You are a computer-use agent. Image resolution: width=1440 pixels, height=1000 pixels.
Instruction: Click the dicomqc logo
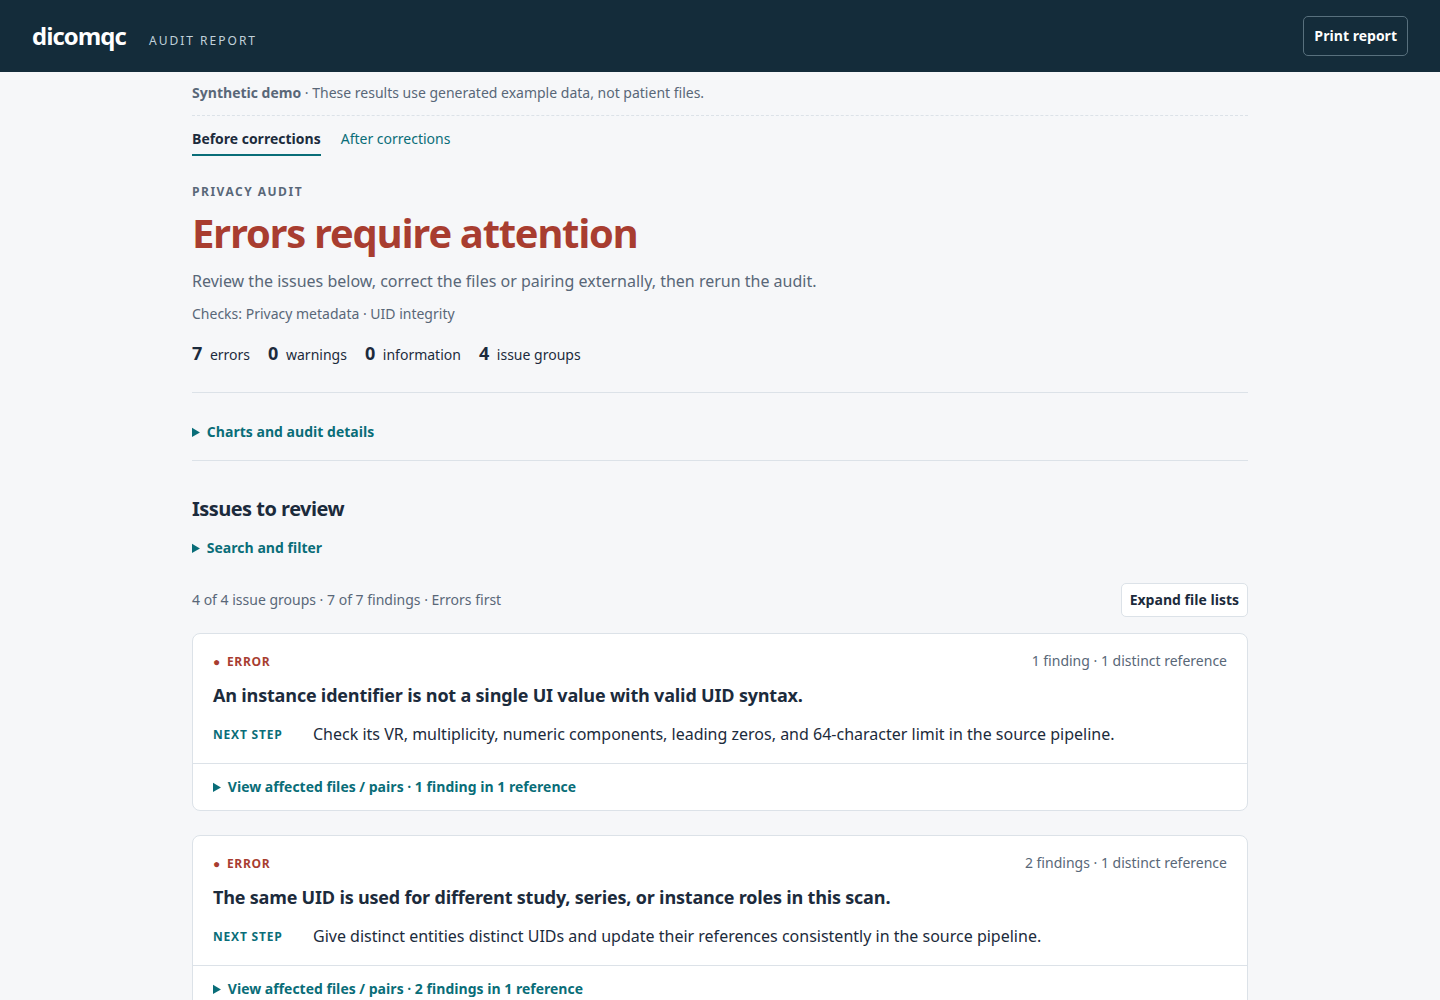[x=79, y=37]
